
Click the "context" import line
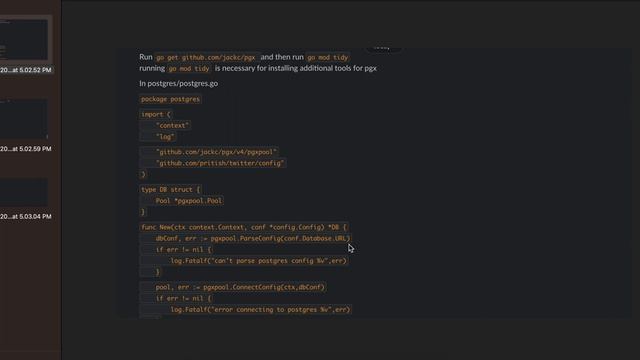(x=165, y=126)
